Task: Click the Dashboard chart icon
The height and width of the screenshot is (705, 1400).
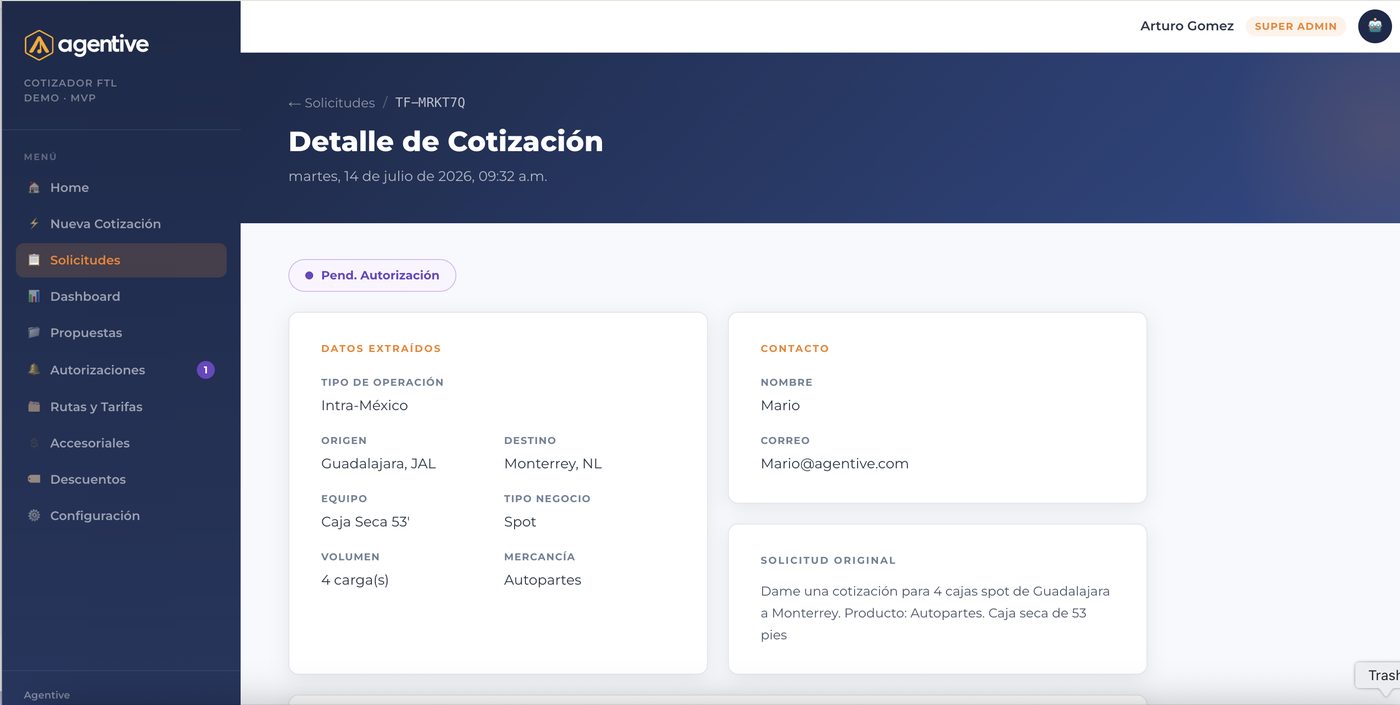Action: point(34,297)
